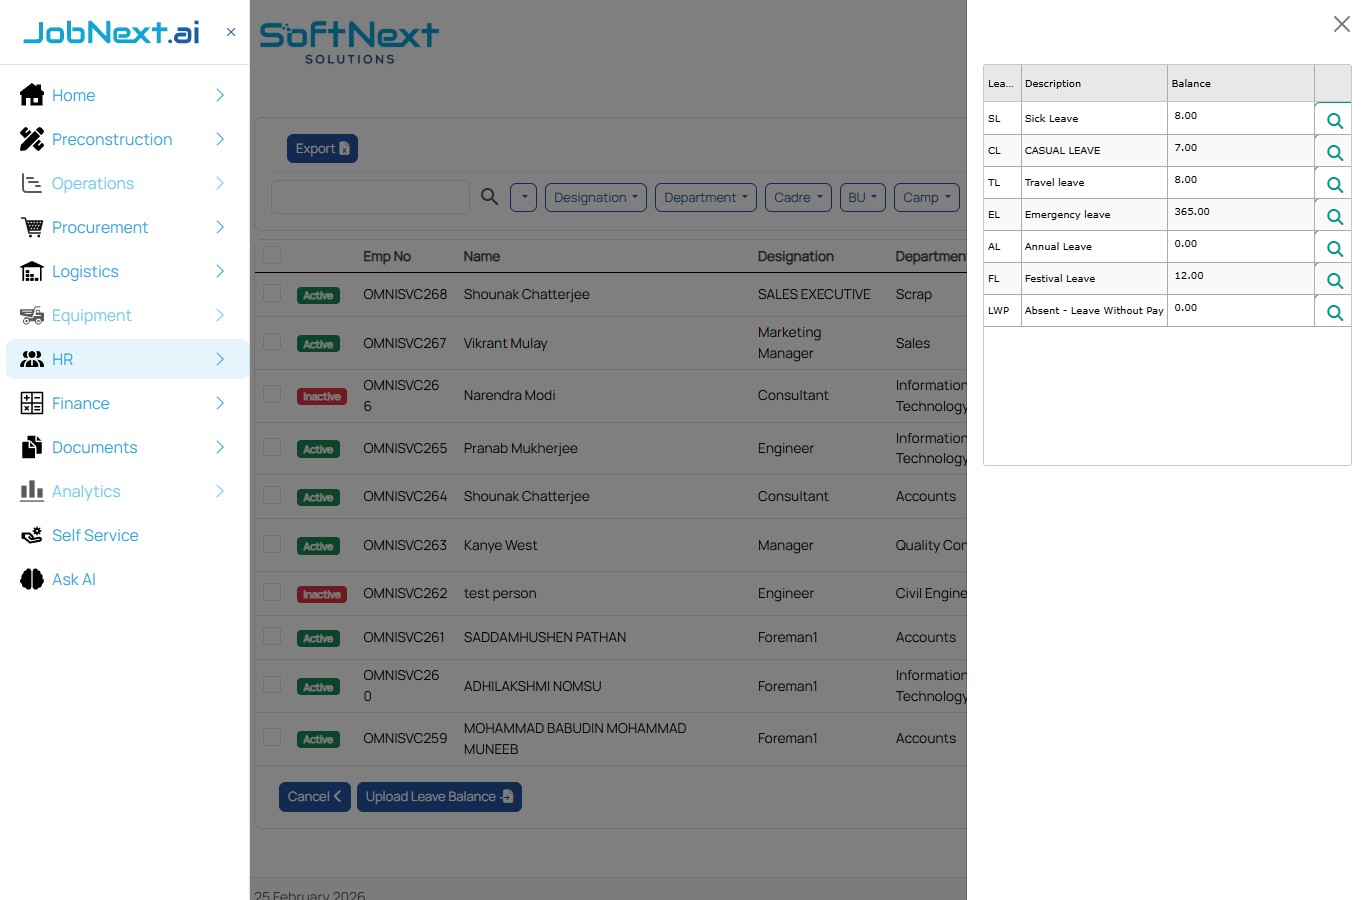Open the Self Service menu item
The image size is (1366, 900).
[x=95, y=535]
